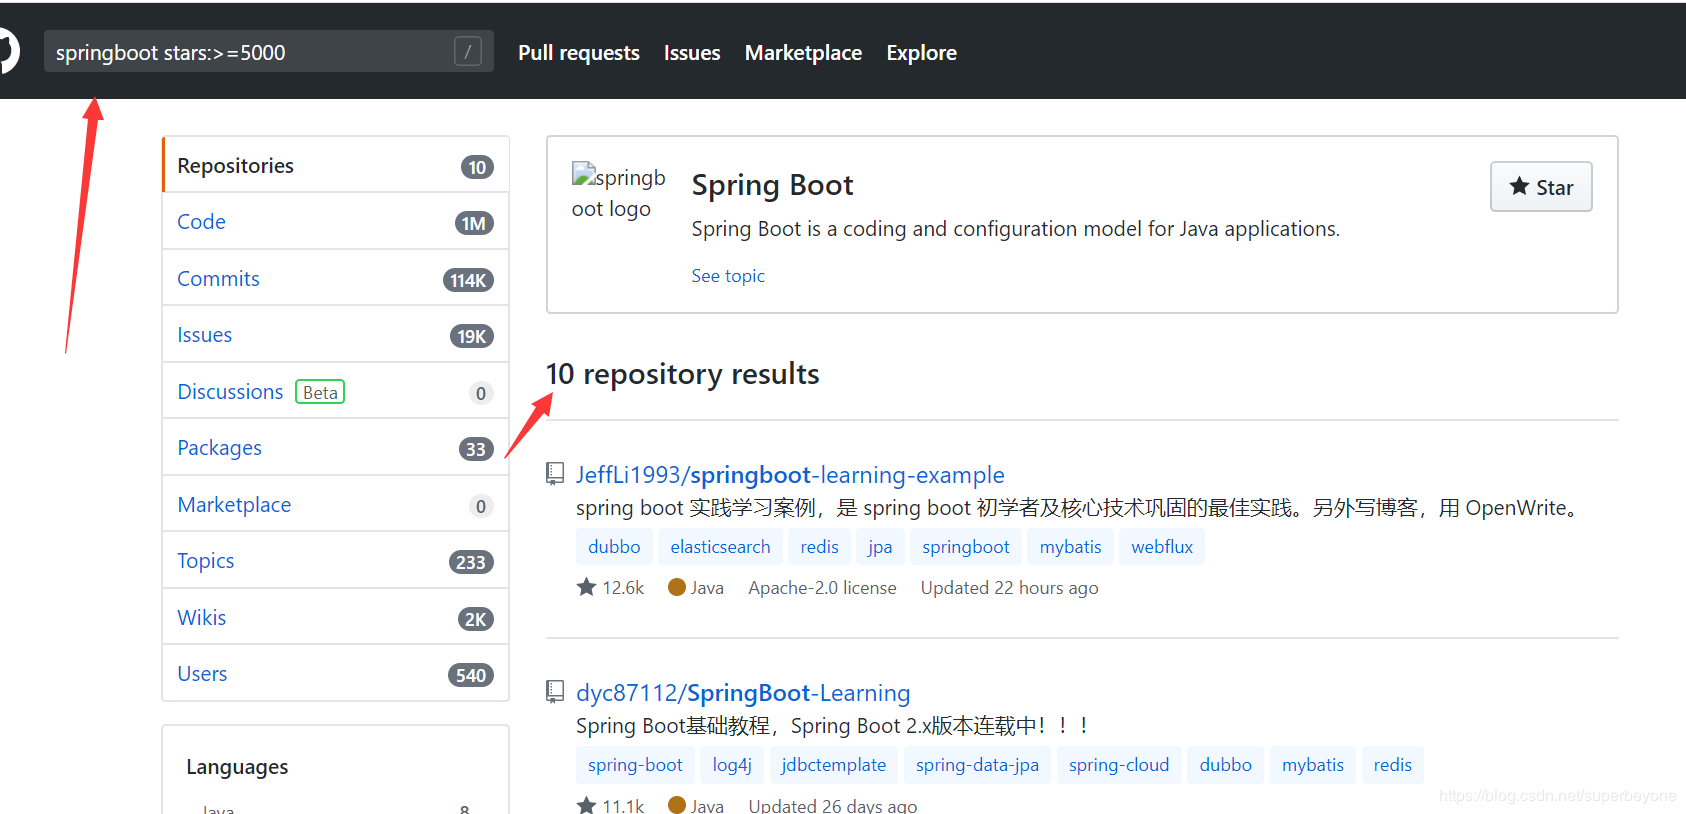Click the spring-boot topic tag

tap(635, 765)
